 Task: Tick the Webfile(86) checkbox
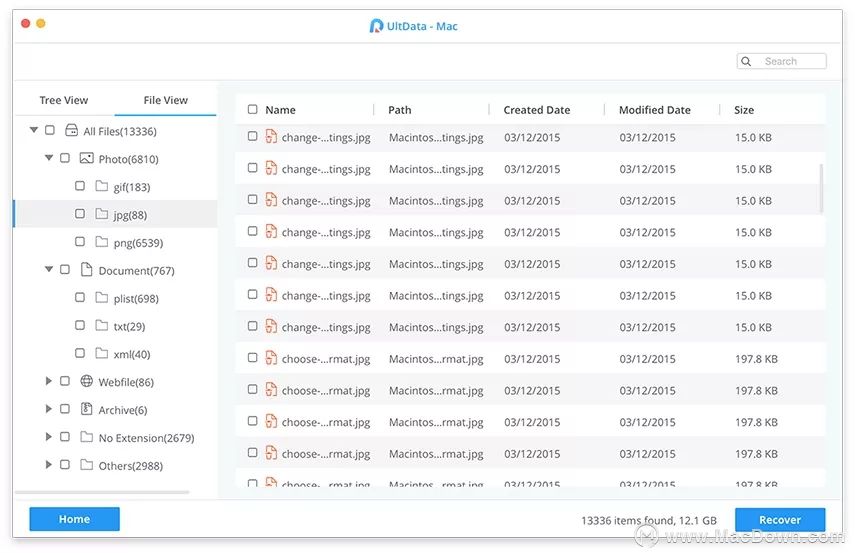pos(65,381)
